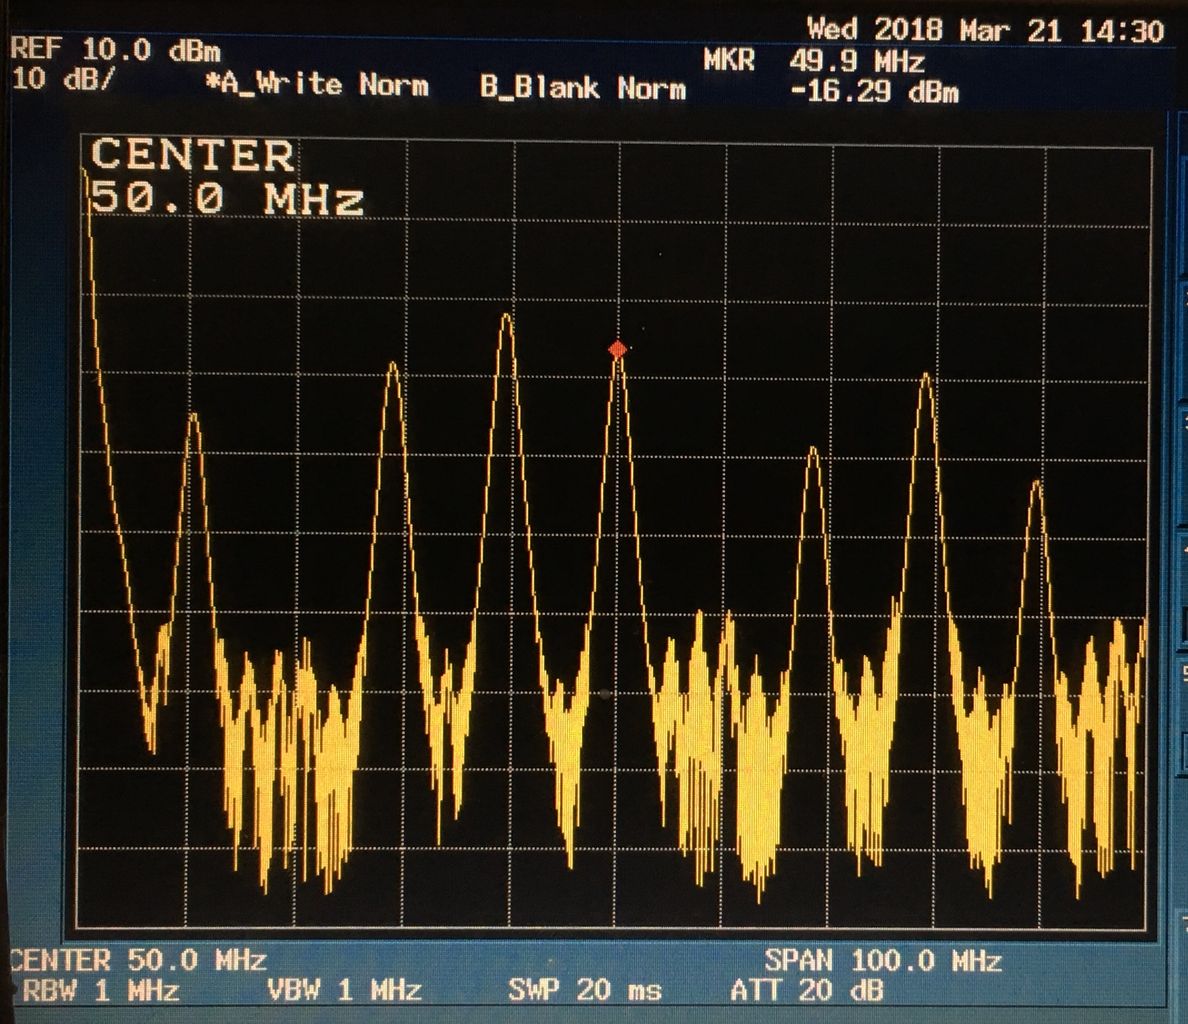1188x1024 pixels.
Task: Select the bottom CENTER 50.0 MHz readout
Action: 138,960
